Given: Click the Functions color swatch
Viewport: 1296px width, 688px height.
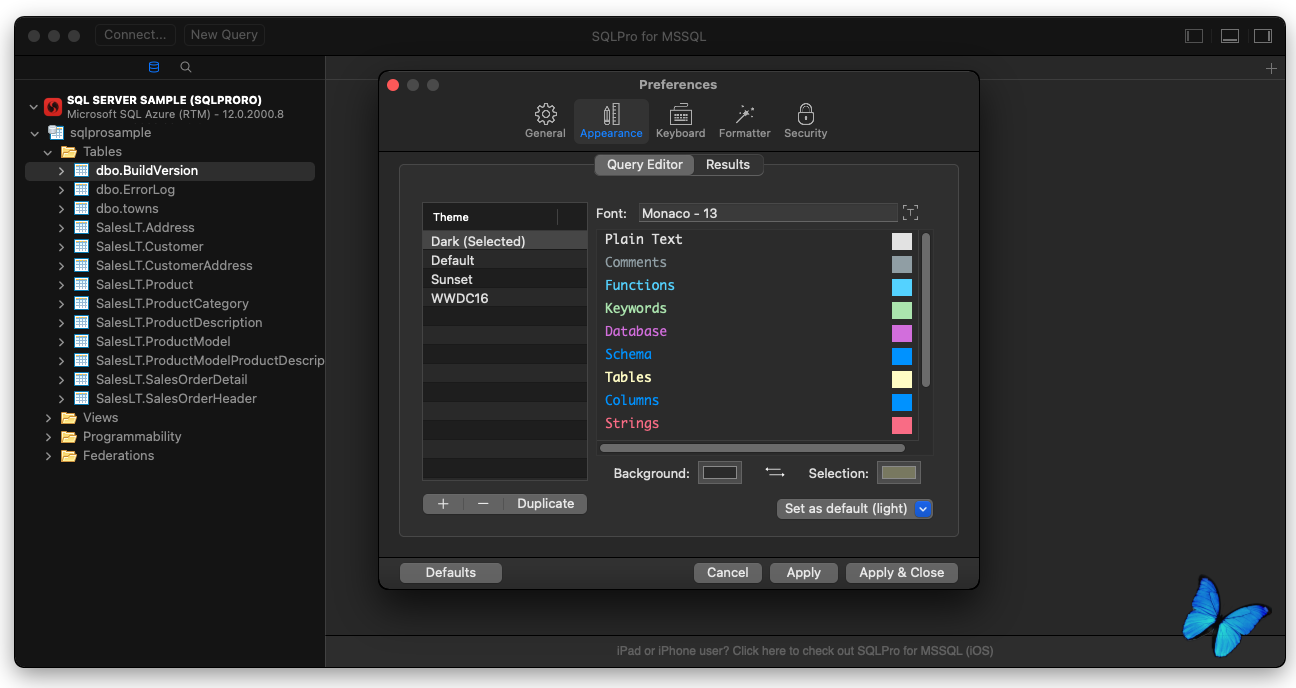Looking at the screenshot, I should [x=902, y=287].
